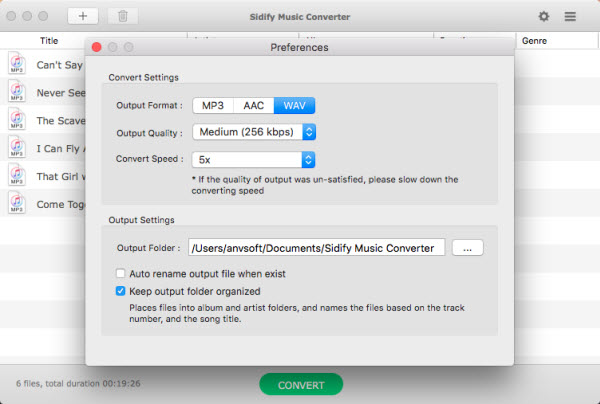Viewport: 600px width, 404px height.
Task: Uncheck Keep output folder organized
Action: pyautogui.click(x=121, y=291)
